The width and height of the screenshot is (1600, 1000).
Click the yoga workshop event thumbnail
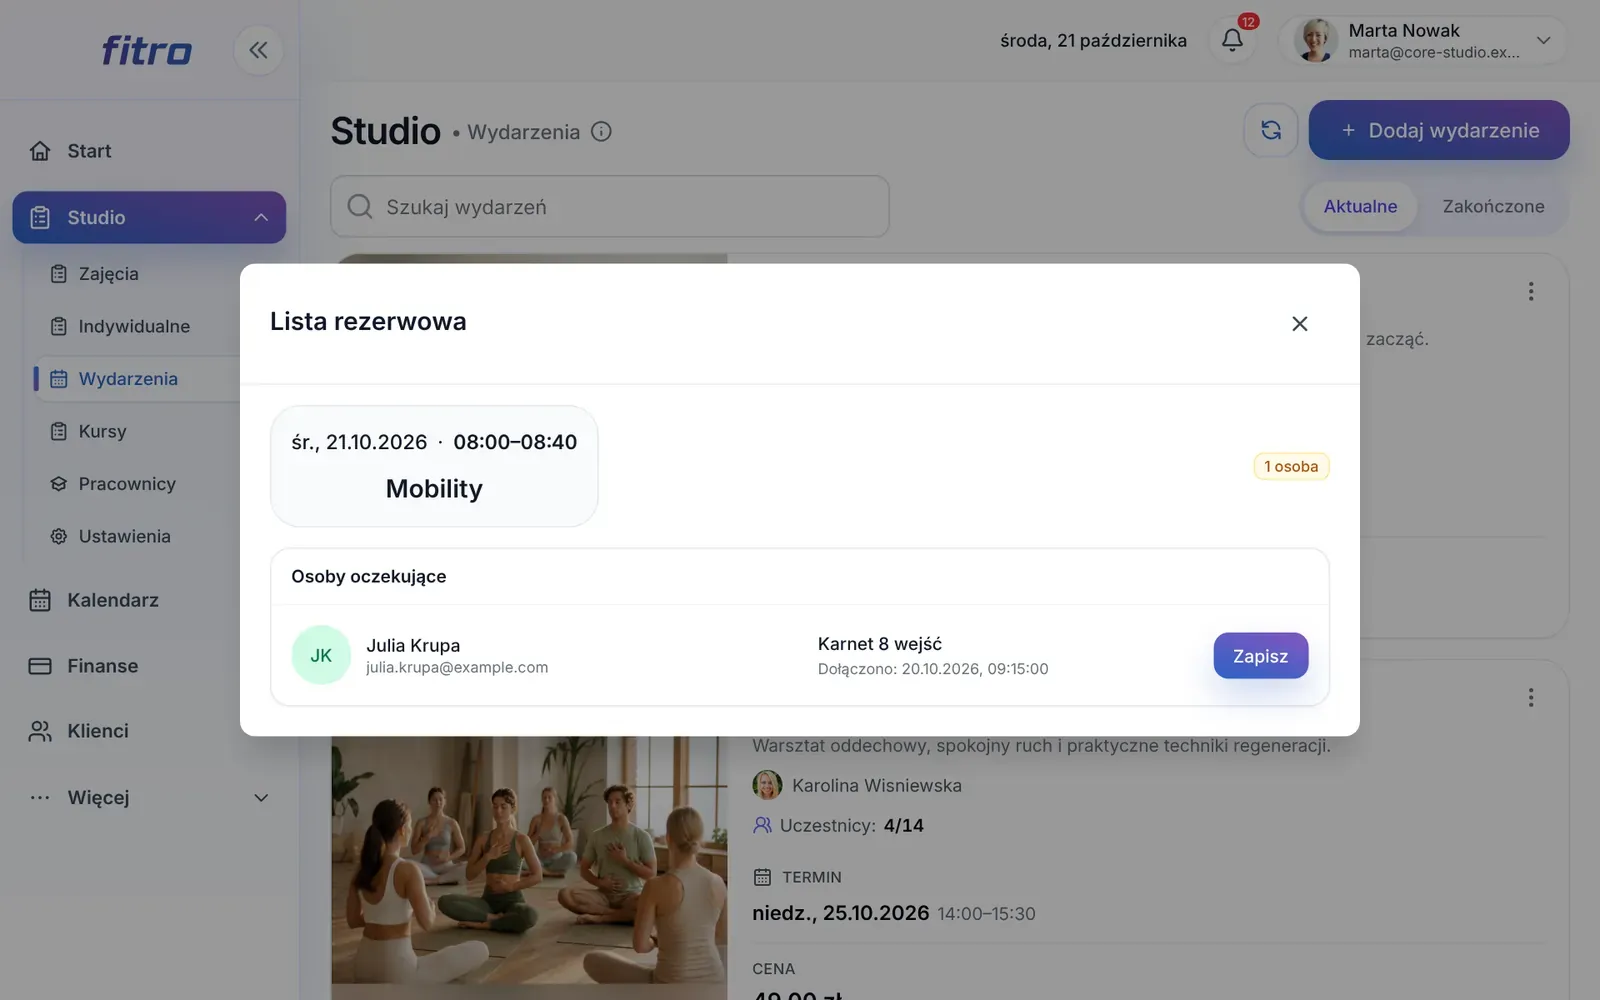pyautogui.click(x=529, y=865)
